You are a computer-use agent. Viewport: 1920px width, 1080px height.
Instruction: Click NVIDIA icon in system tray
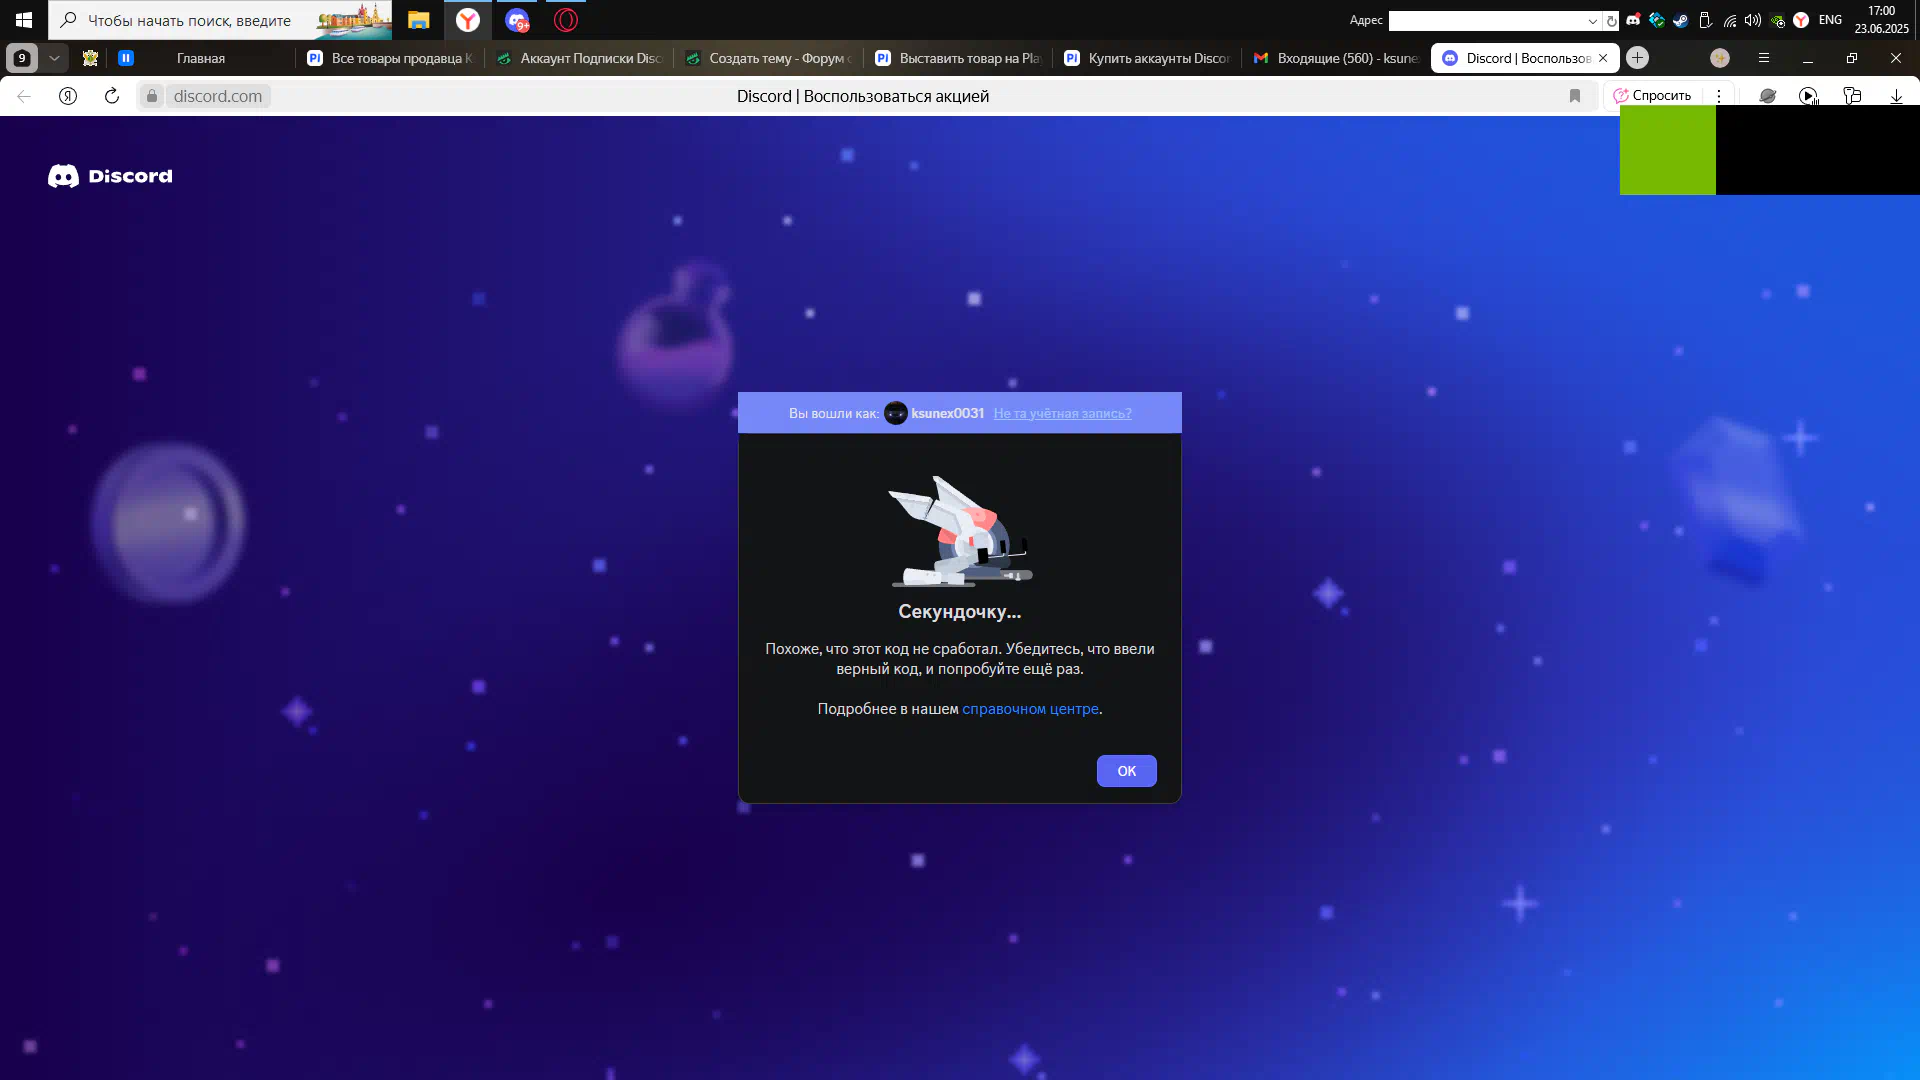point(1778,20)
